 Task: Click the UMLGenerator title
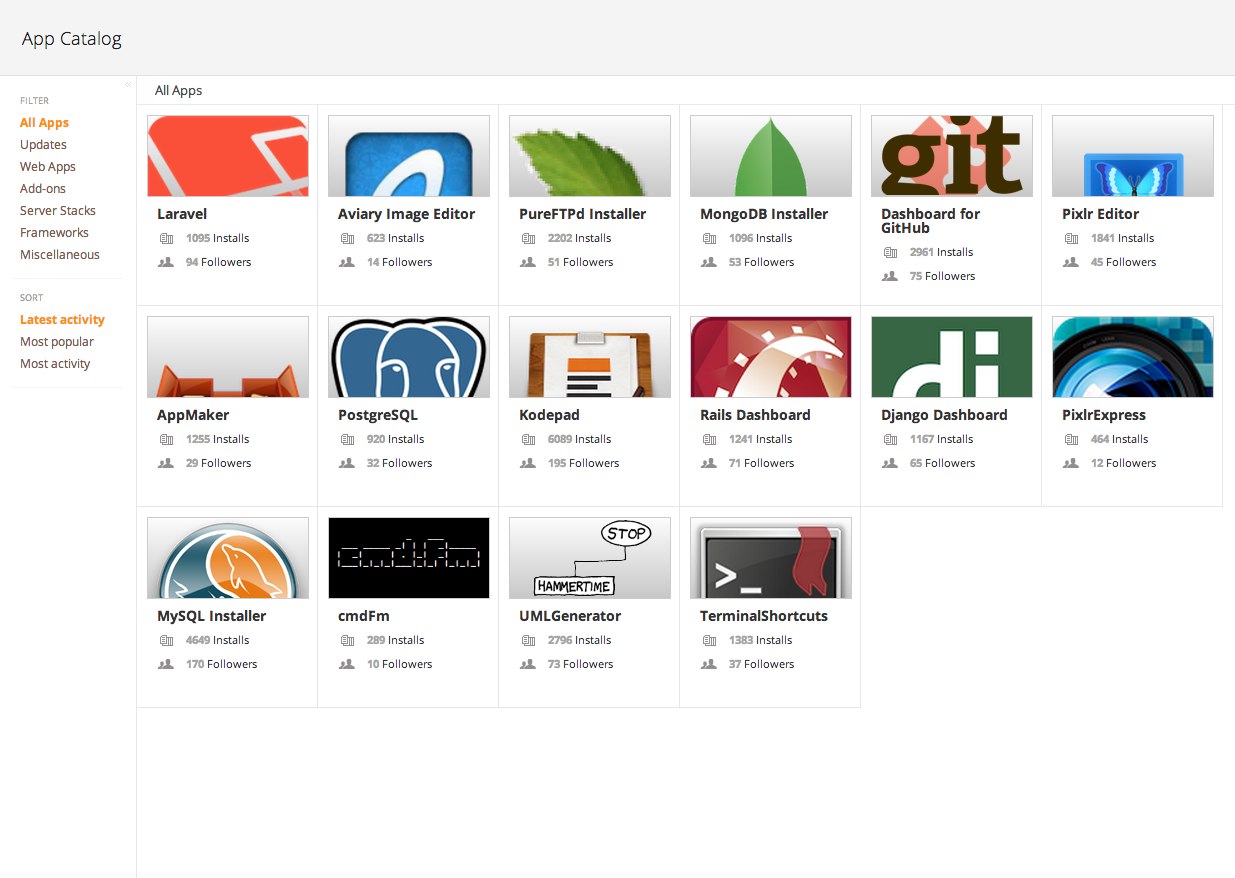click(x=570, y=616)
